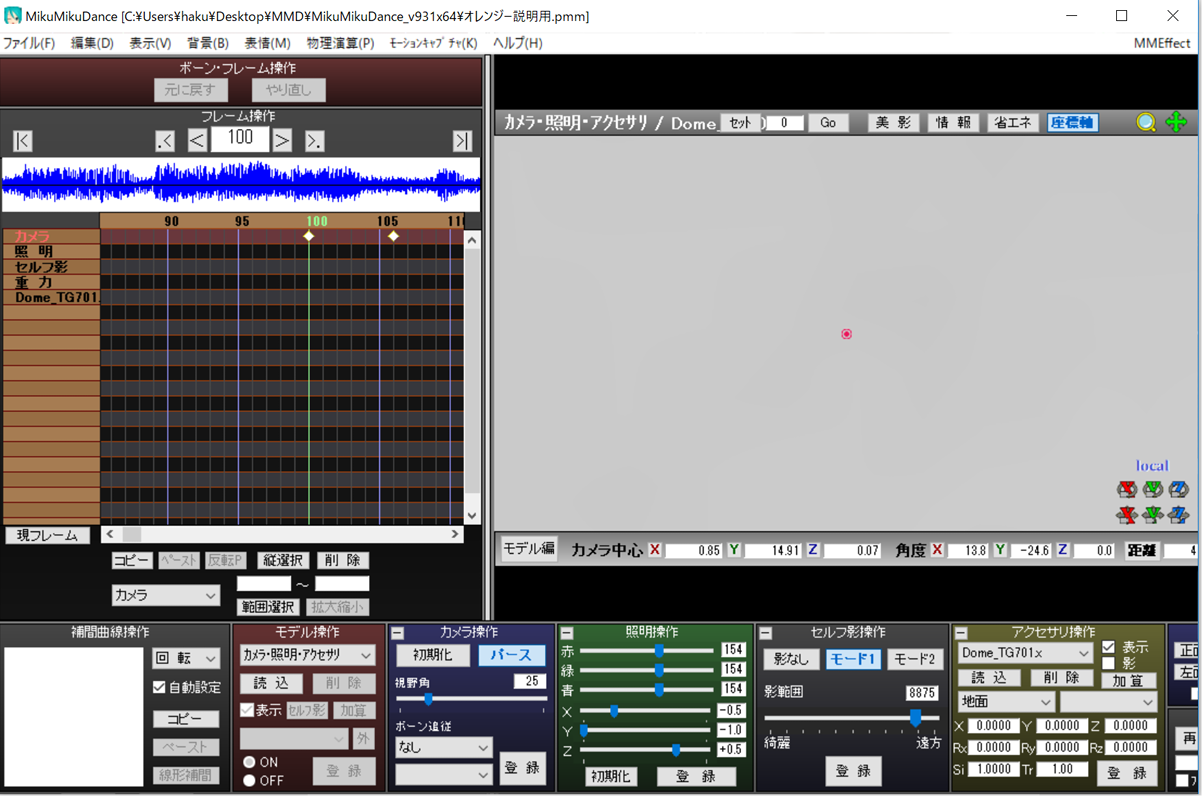Collapse the アクセサリ操作 panel minus icon
Screen dimensions: 1202x796
pos(961,633)
